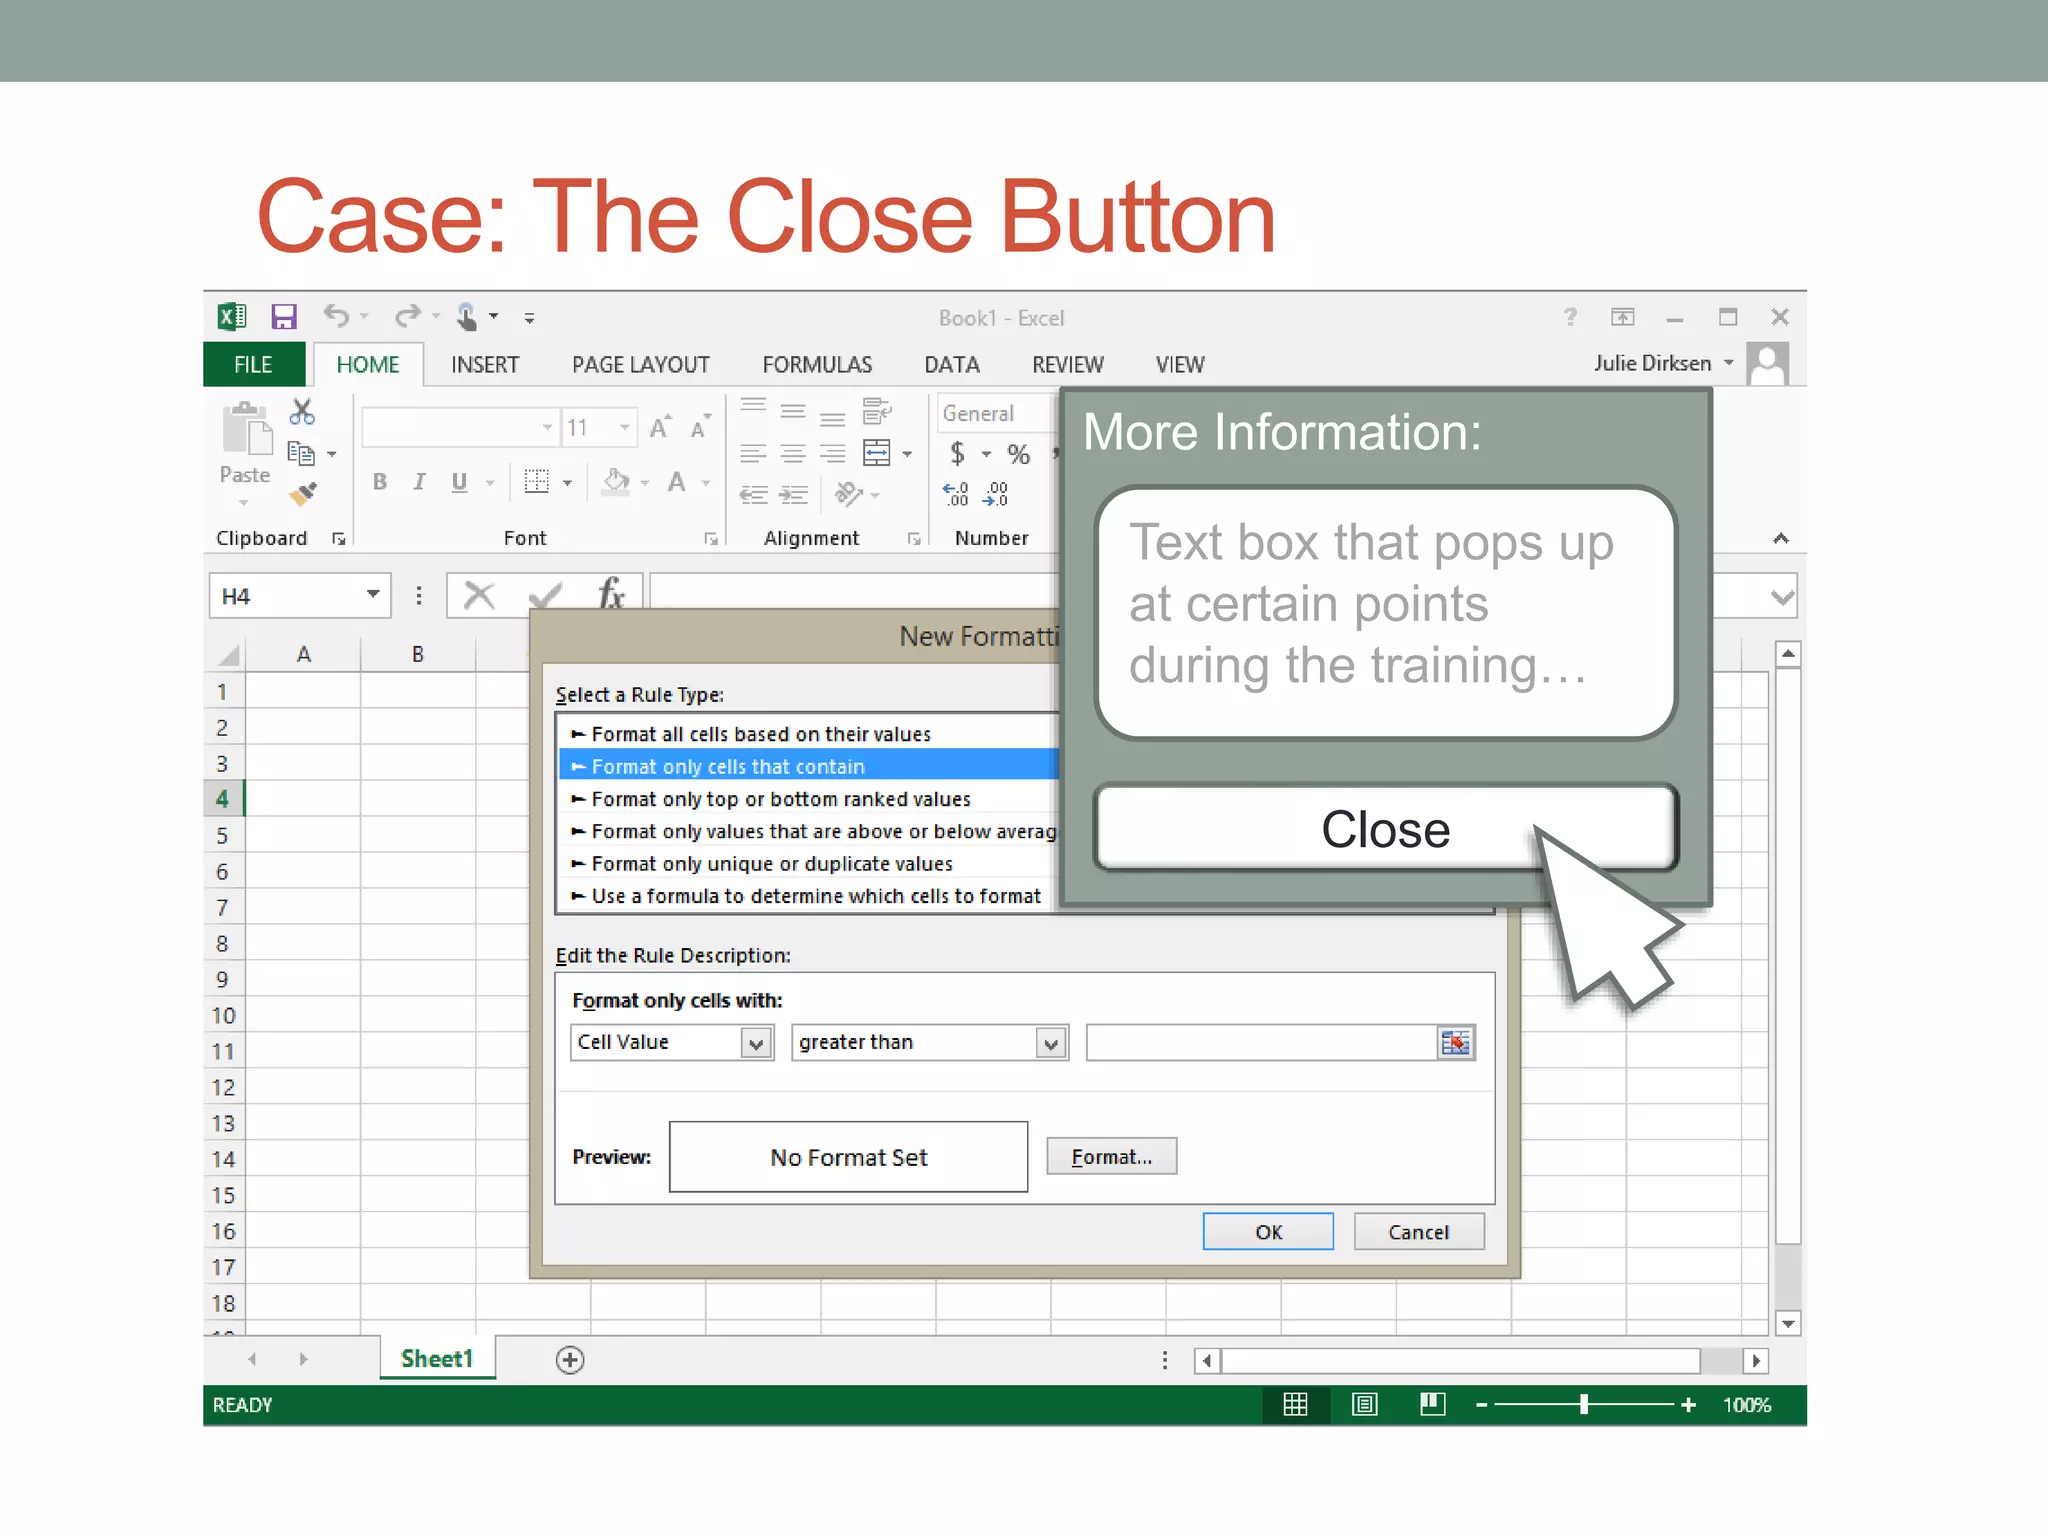Select 'Format all cells based on their values'
Viewport: 2048px width, 1536px height.
pyautogui.click(x=808, y=734)
